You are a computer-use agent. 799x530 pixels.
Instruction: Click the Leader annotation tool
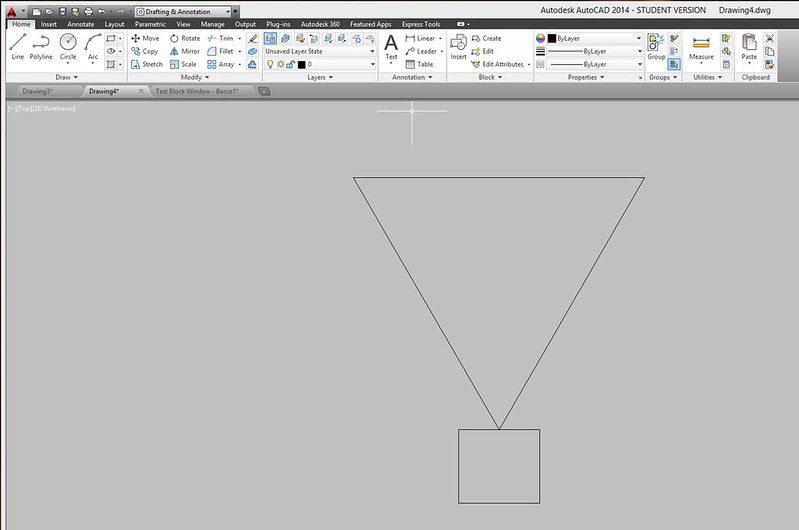pyautogui.click(x=421, y=51)
